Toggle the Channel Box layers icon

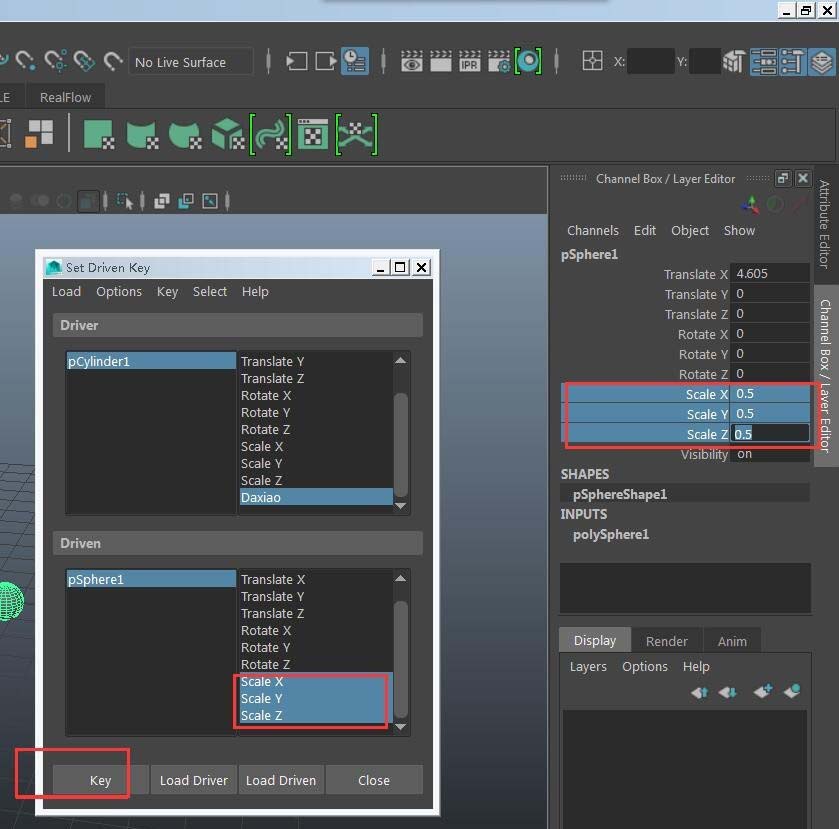(x=821, y=62)
